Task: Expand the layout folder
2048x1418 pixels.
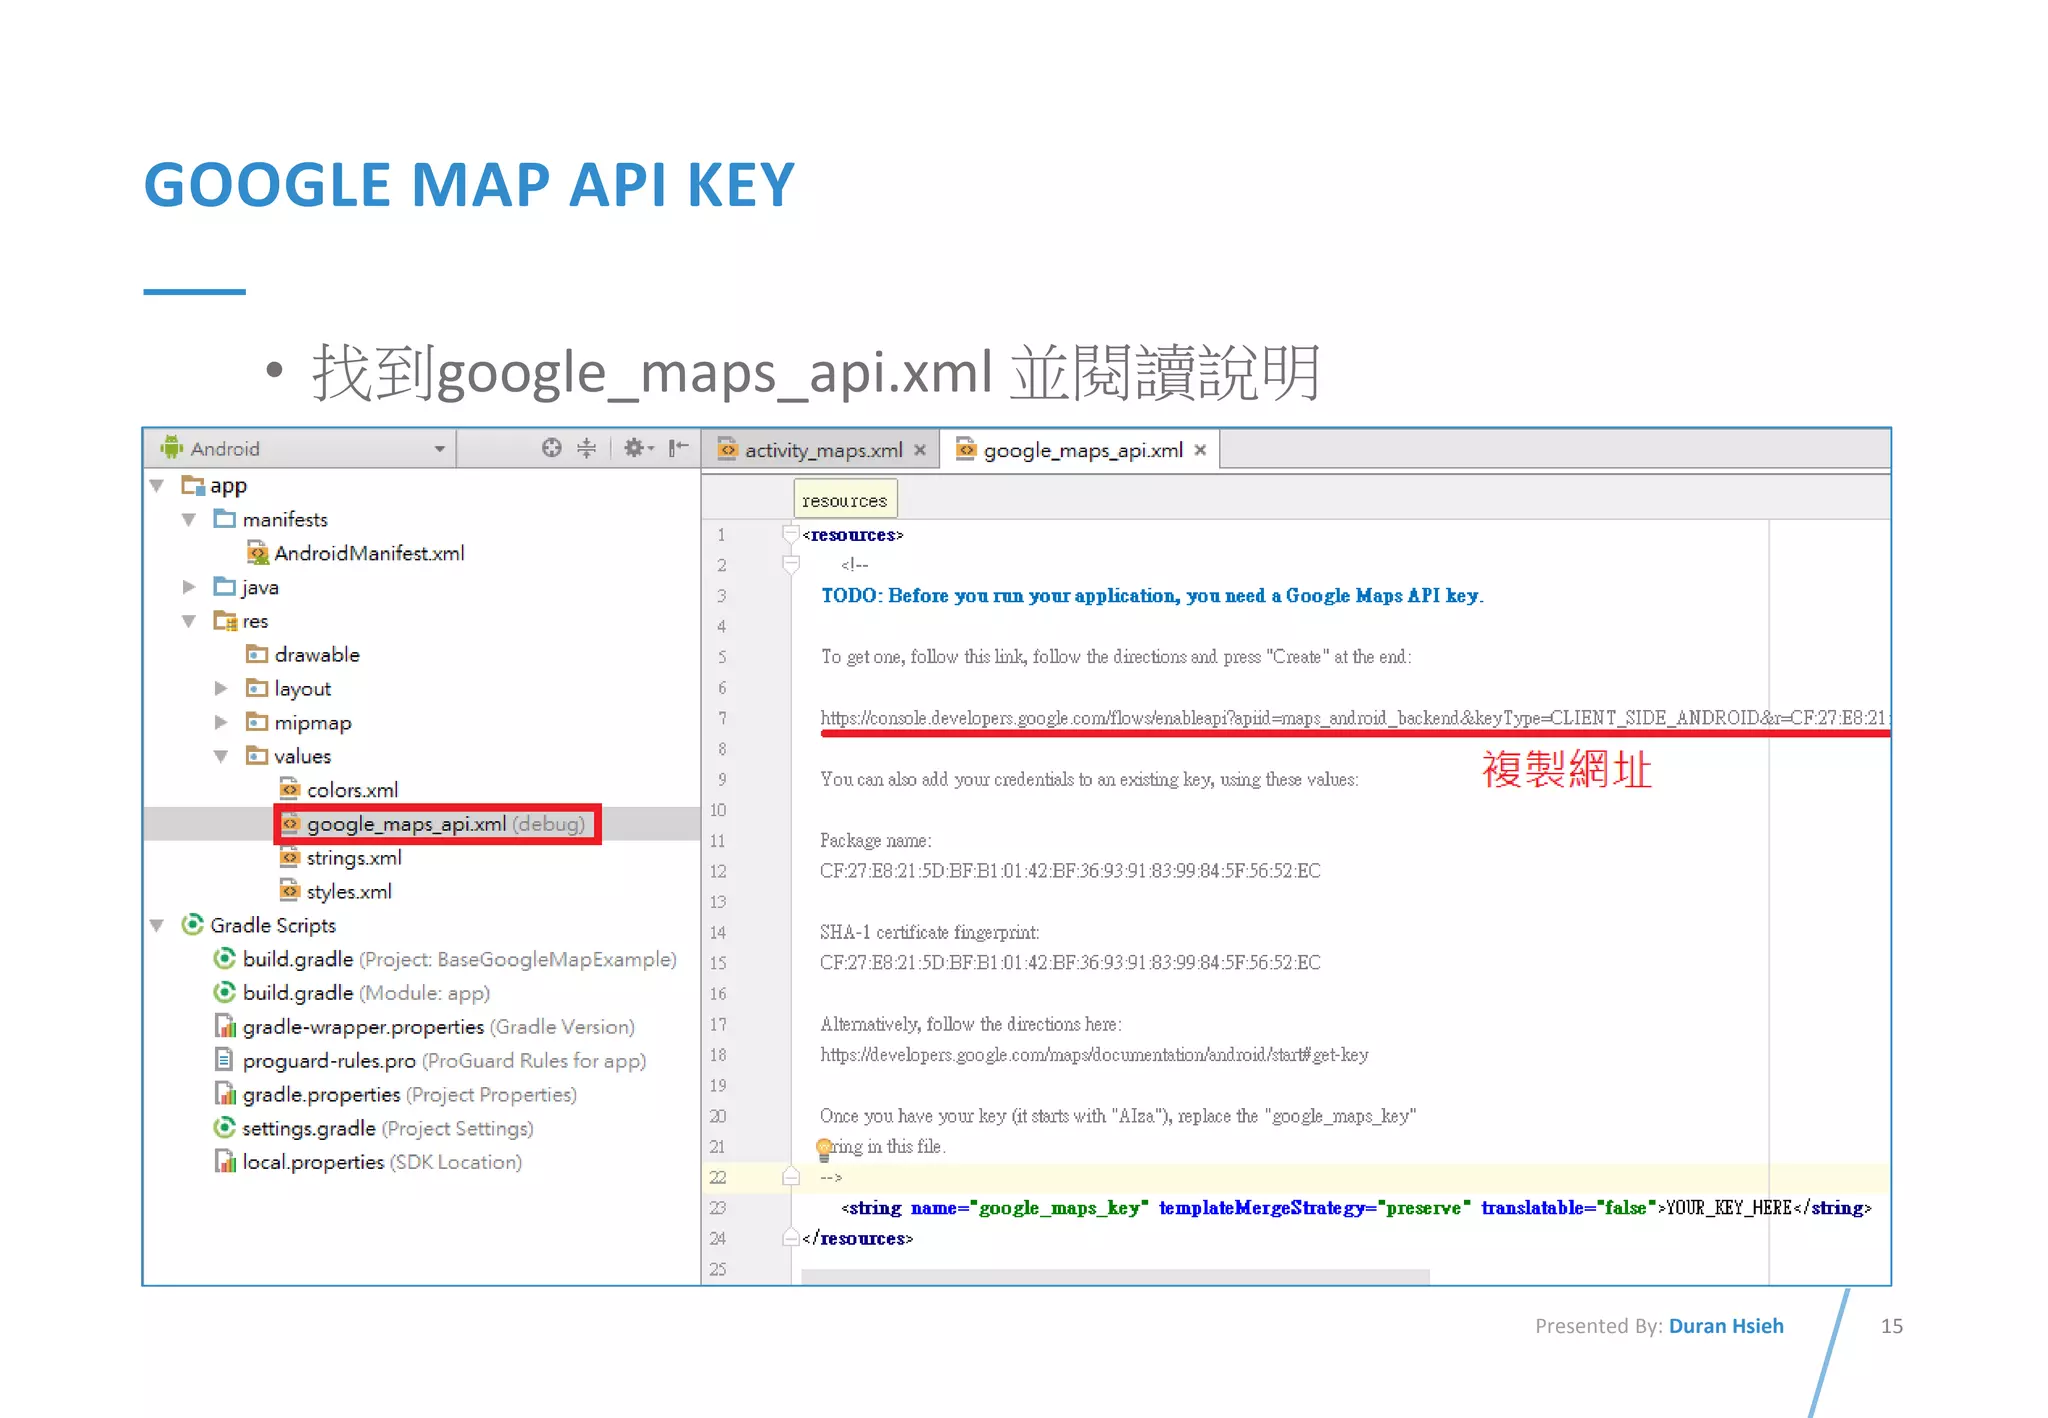Action: click(221, 689)
